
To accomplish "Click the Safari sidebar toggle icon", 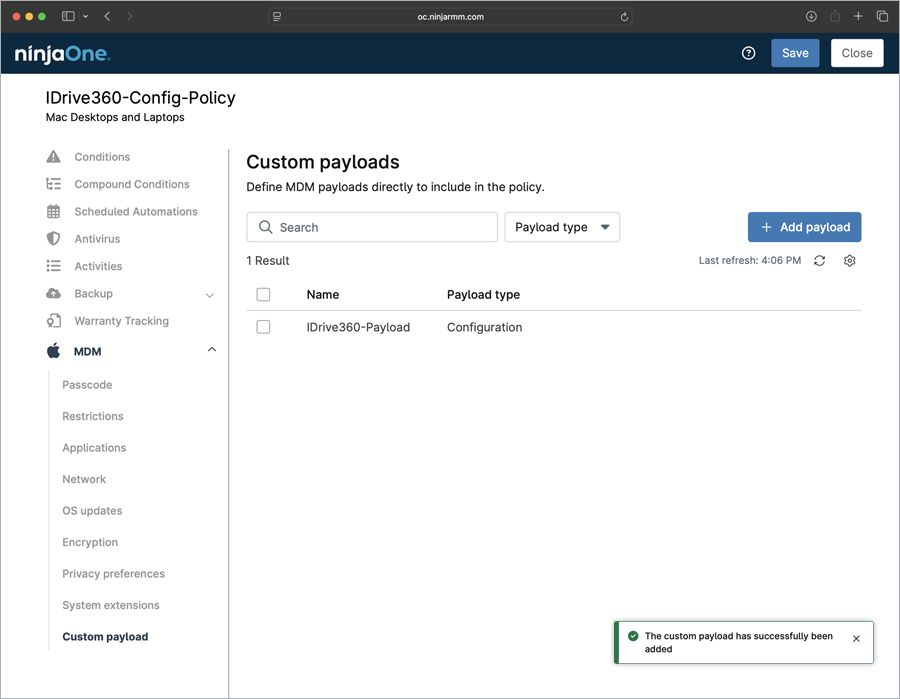I will click(68, 17).
